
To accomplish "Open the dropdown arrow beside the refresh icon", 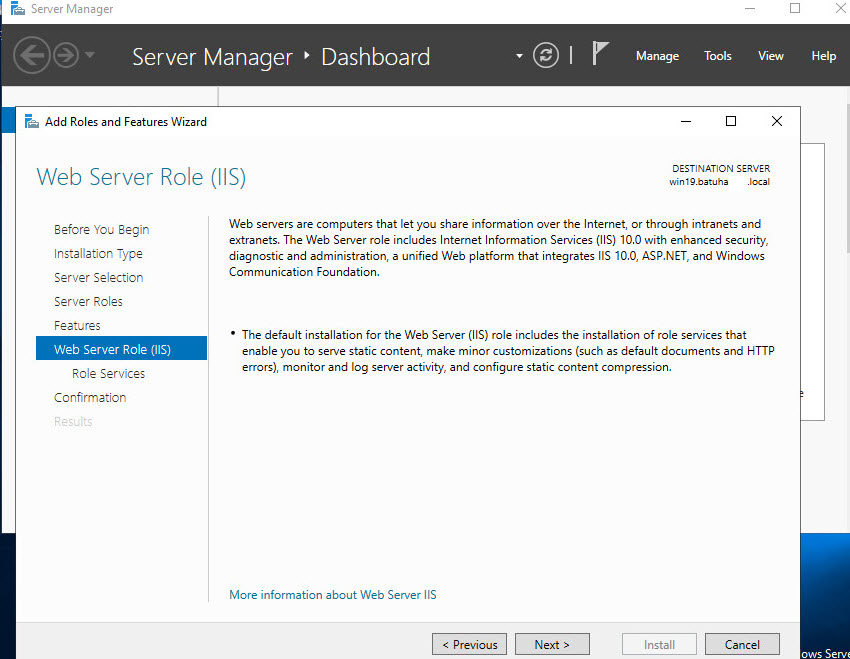I will [519, 56].
